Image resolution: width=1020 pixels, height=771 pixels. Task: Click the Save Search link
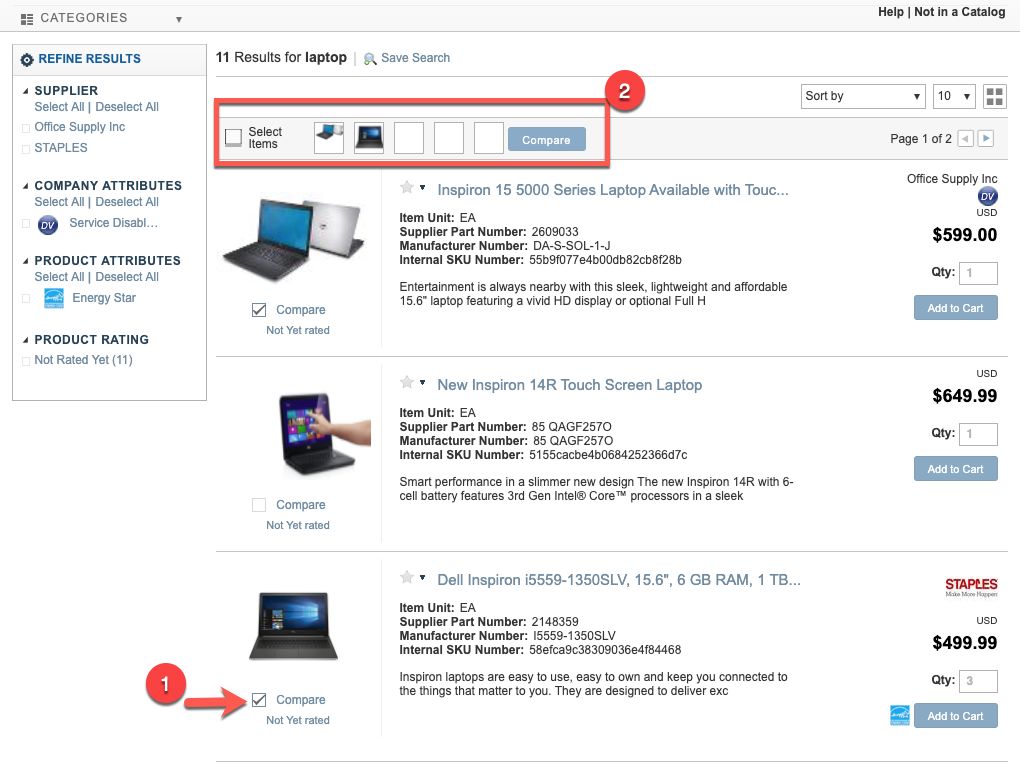[415, 58]
